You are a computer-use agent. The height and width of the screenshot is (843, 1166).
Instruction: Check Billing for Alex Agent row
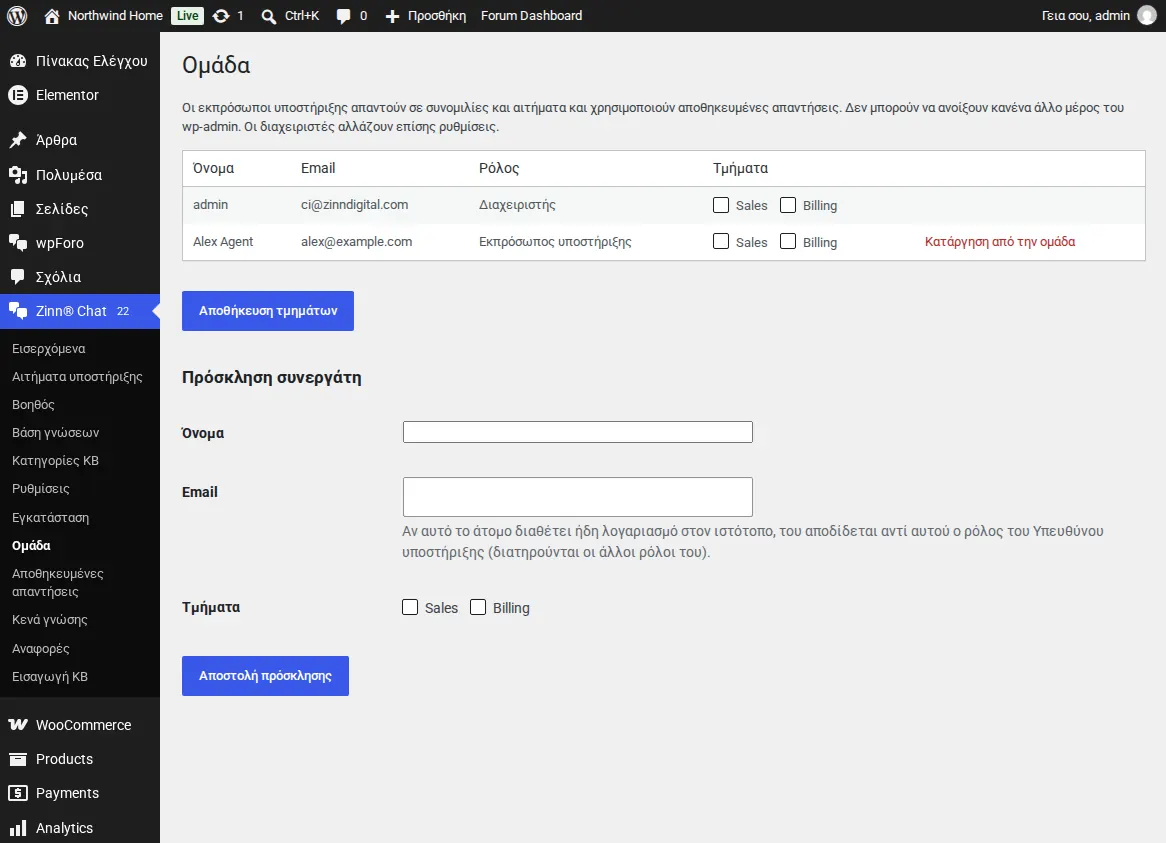pos(787,242)
